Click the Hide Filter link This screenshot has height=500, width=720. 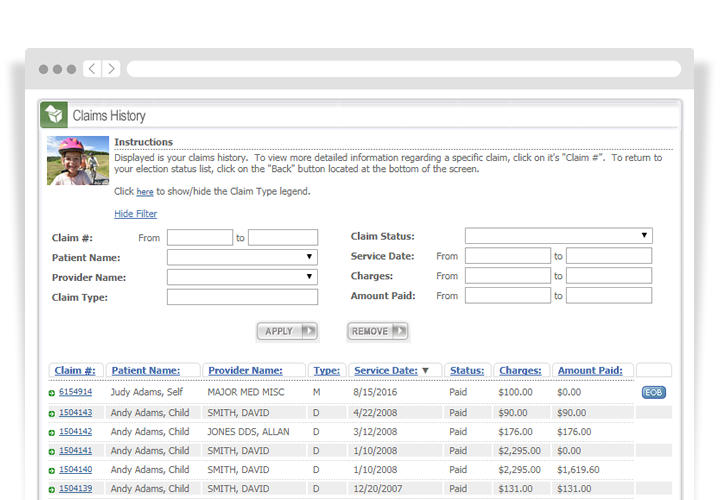135,214
